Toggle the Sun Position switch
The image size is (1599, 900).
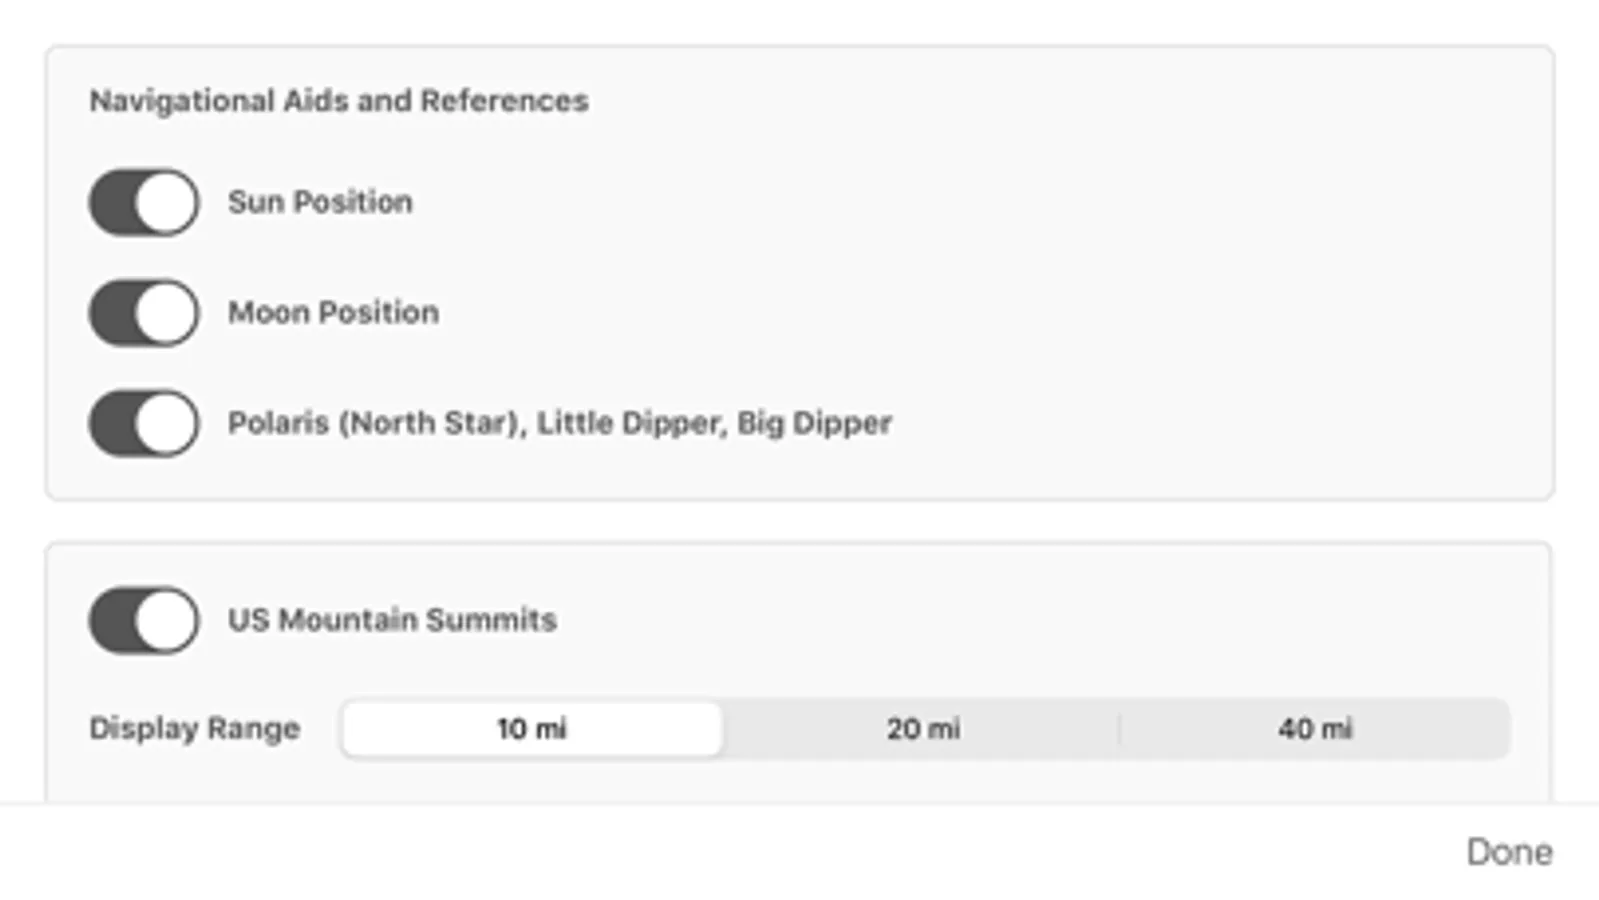tap(144, 202)
